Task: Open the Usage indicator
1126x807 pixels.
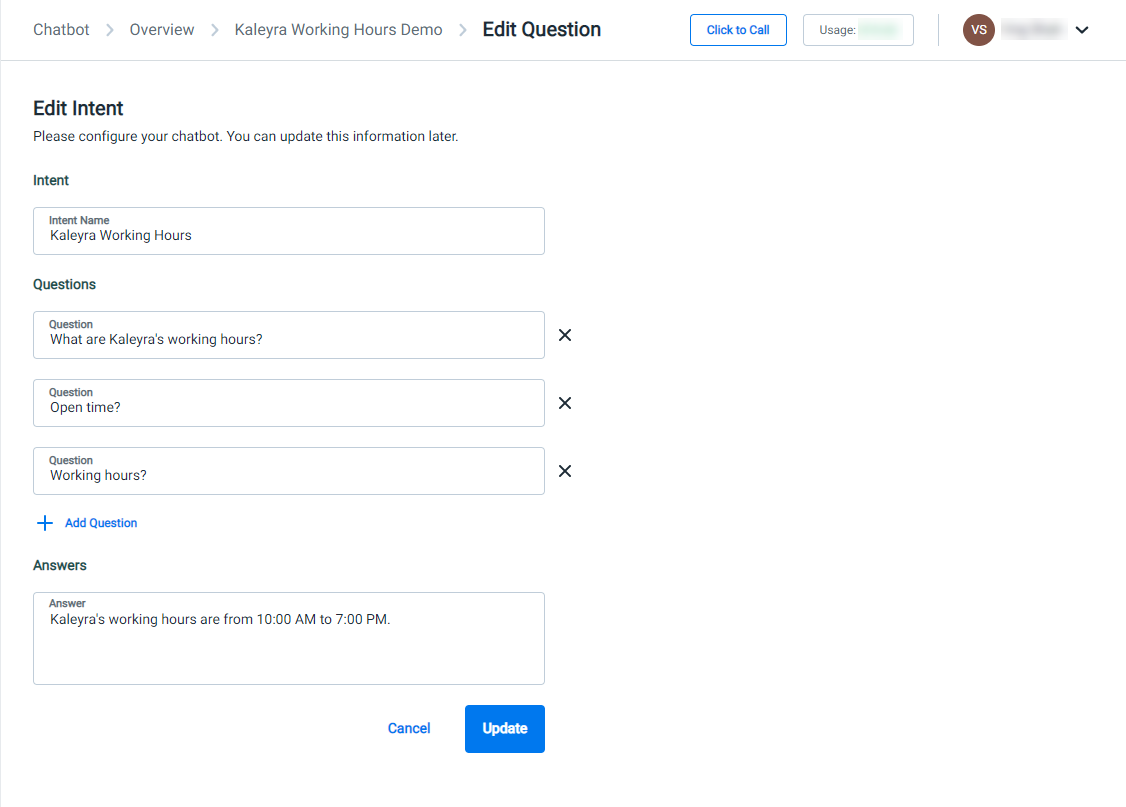Action: (x=858, y=30)
